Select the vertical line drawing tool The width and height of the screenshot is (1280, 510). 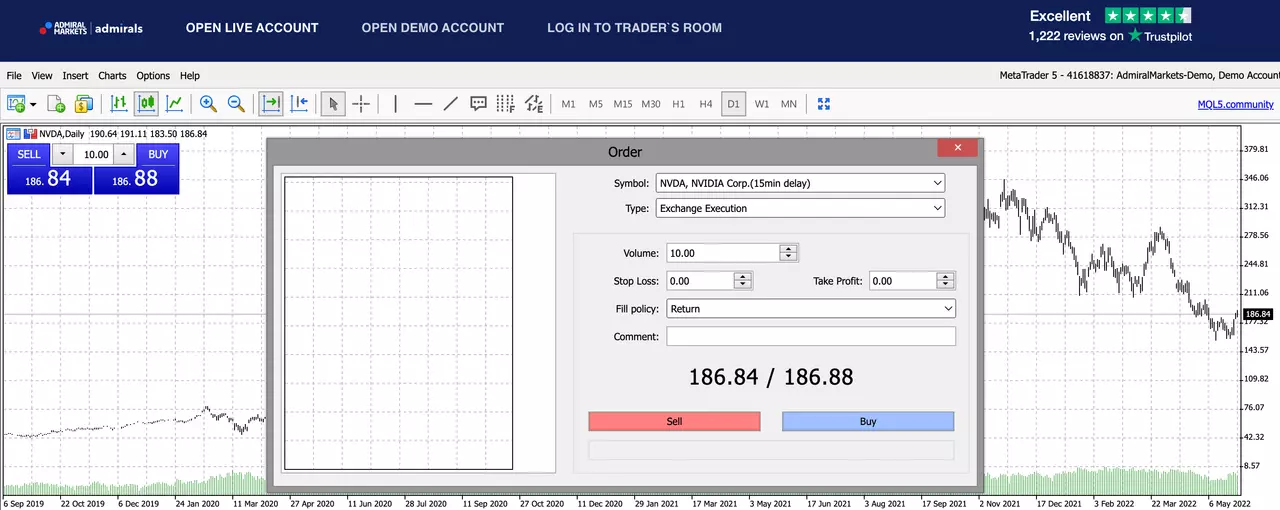coord(395,103)
